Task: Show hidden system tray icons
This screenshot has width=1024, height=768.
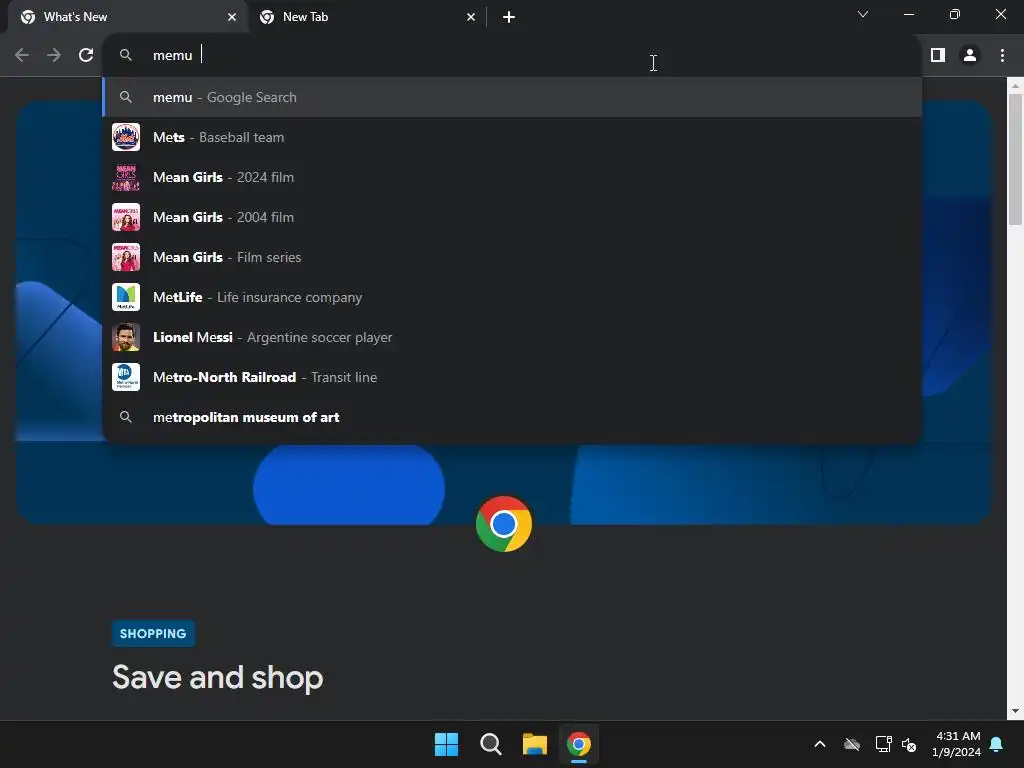Action: 820,744
